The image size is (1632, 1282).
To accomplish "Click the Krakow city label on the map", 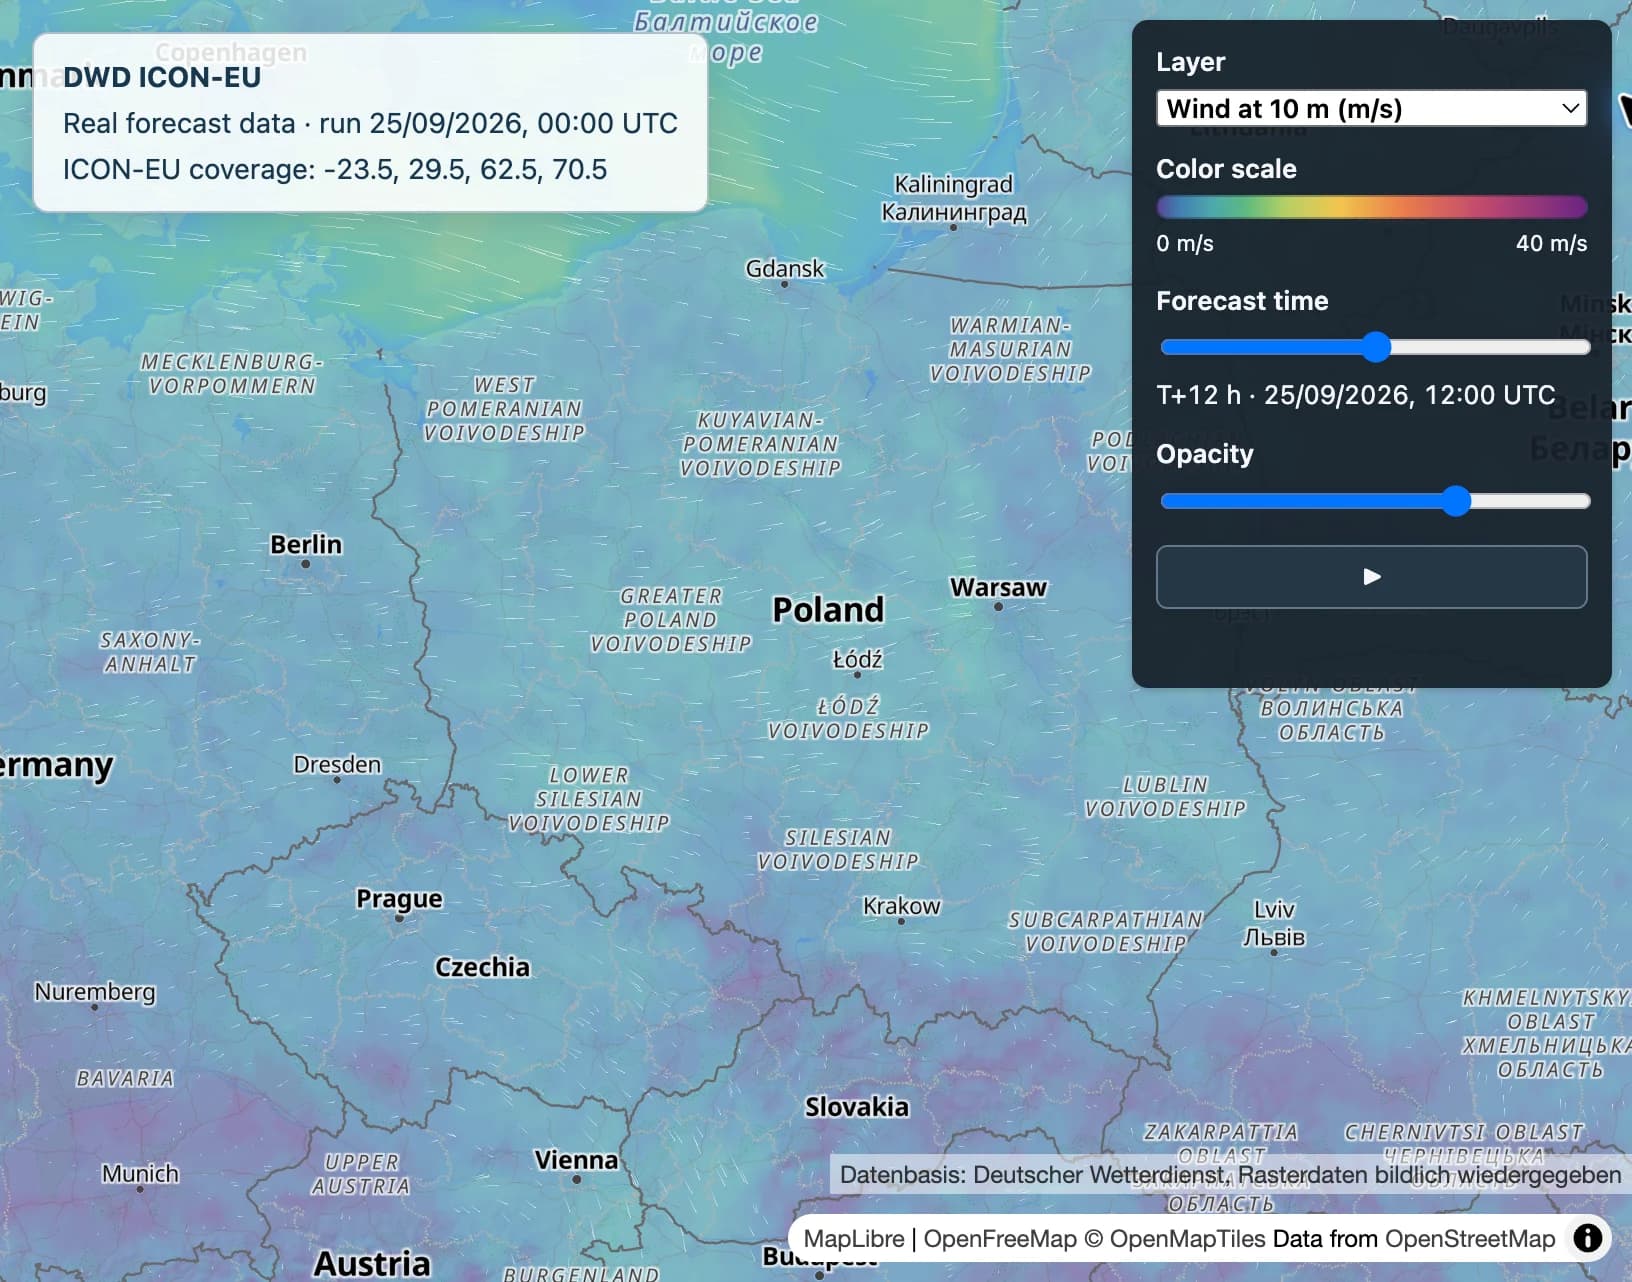I will pyautogui.click(x=901, y=906).
